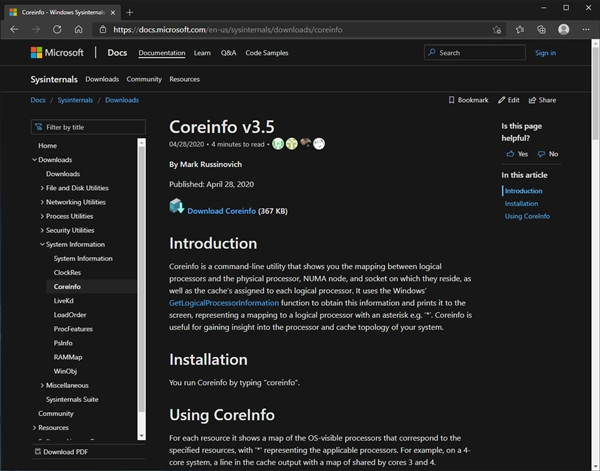Share this article

[542, 100]
